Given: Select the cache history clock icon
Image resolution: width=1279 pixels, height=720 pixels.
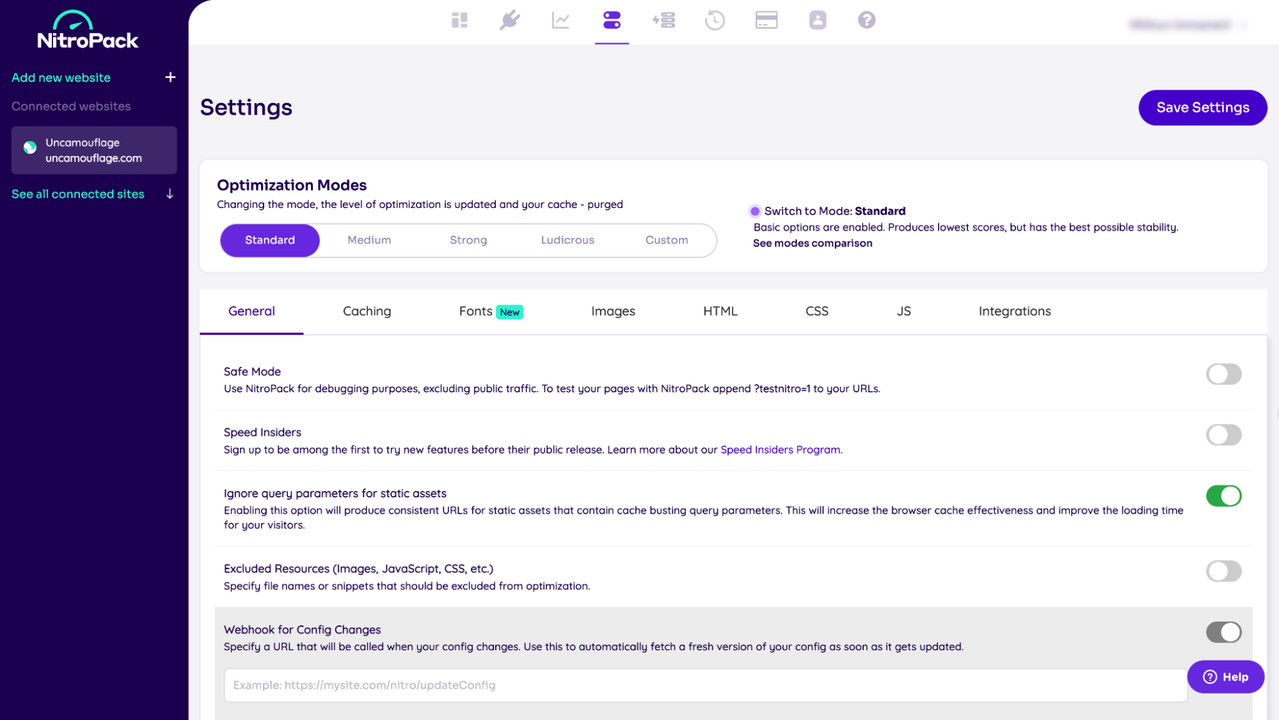Looking at the screenshot, I should [714, 20].
